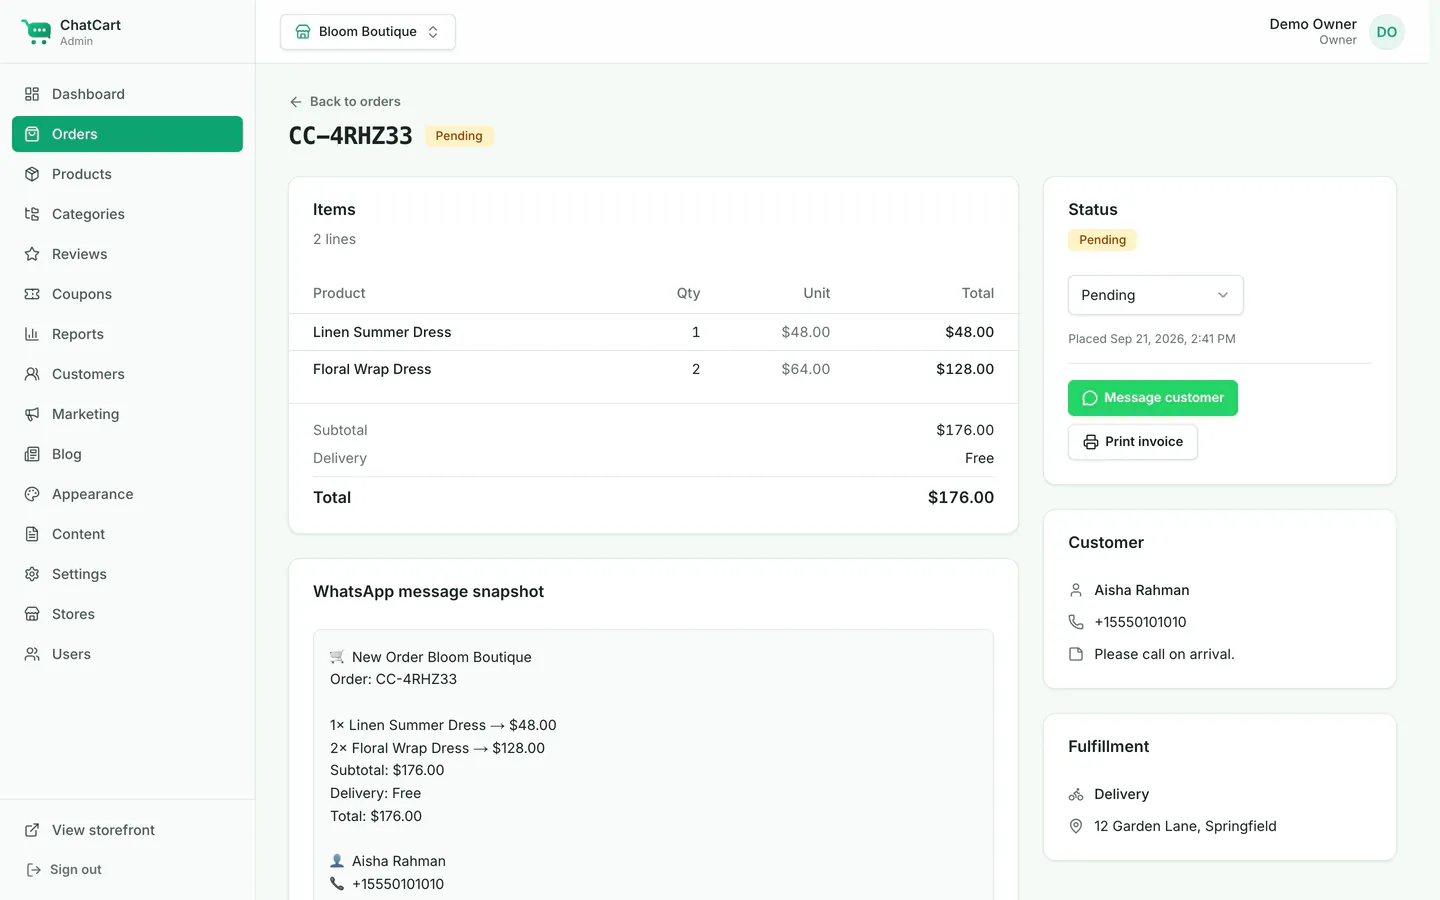Click Message customer button

1153,398
